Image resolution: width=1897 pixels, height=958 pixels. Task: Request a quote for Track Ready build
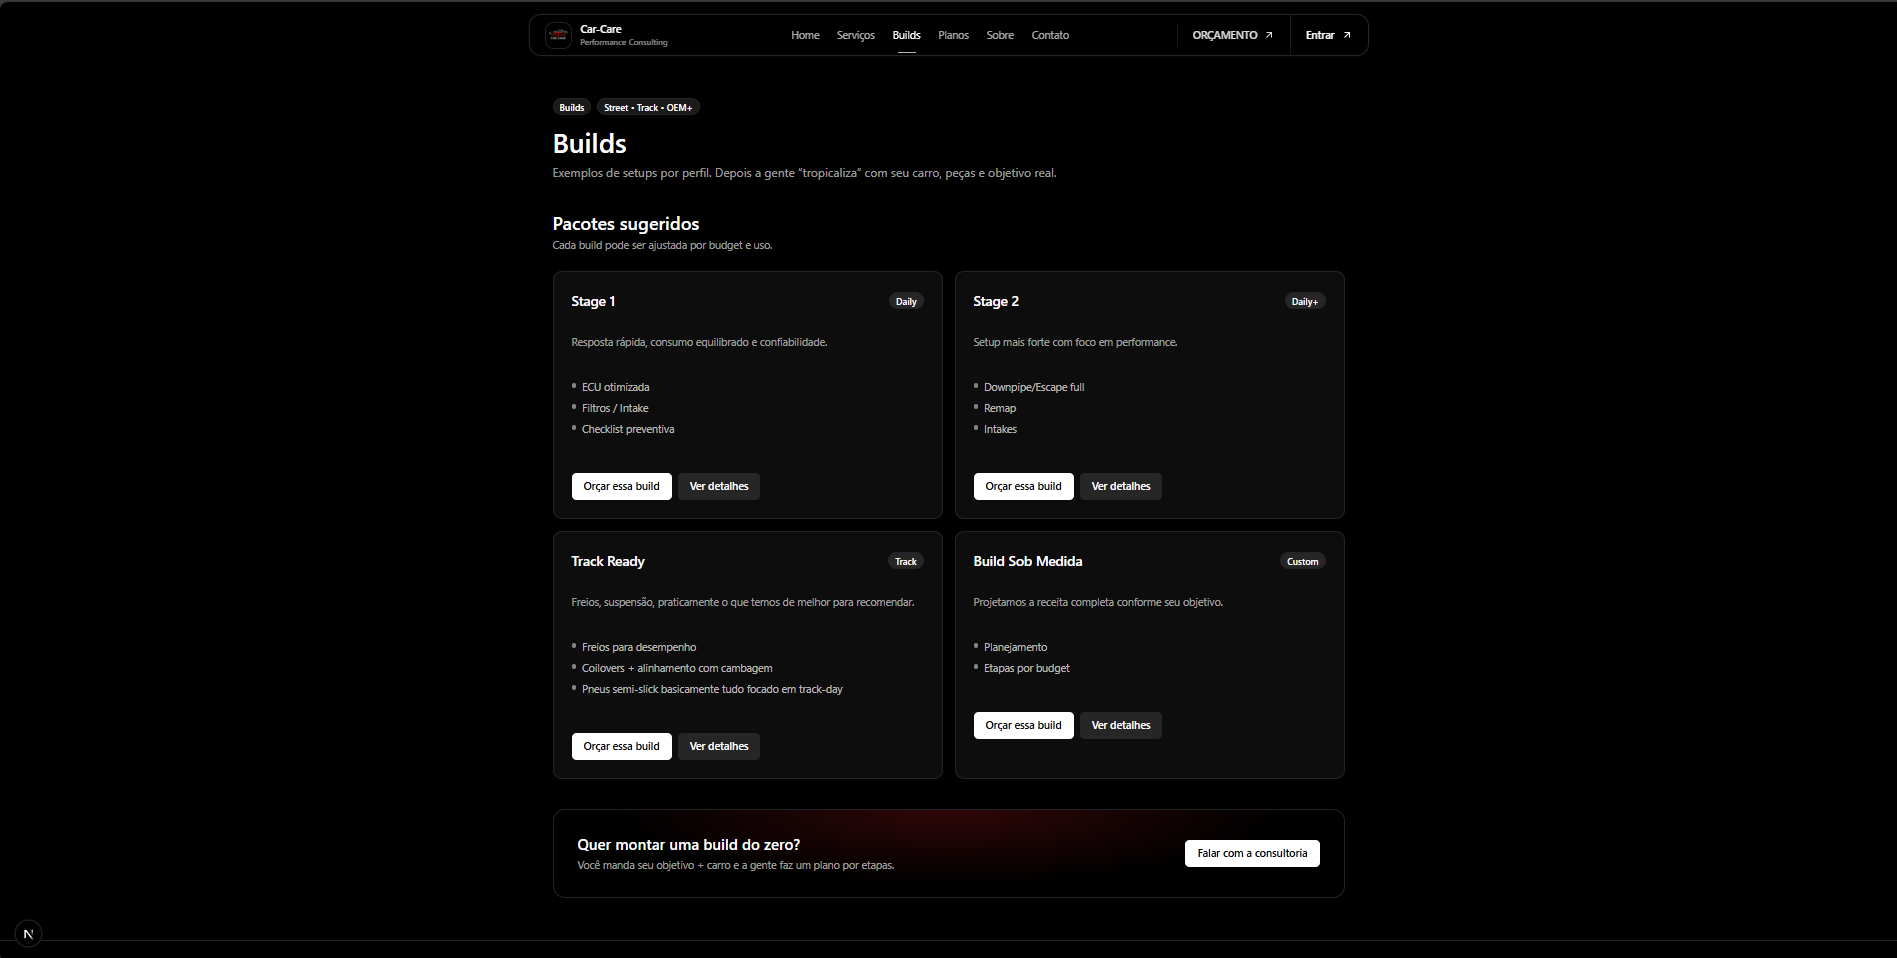pyautogui.click(x=621, y=746)
